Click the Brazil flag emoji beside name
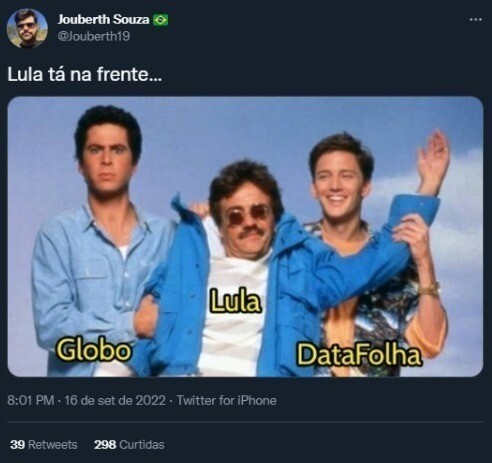Screen dimensions: 492x463 pyautogui.click(x=161, y=20)
